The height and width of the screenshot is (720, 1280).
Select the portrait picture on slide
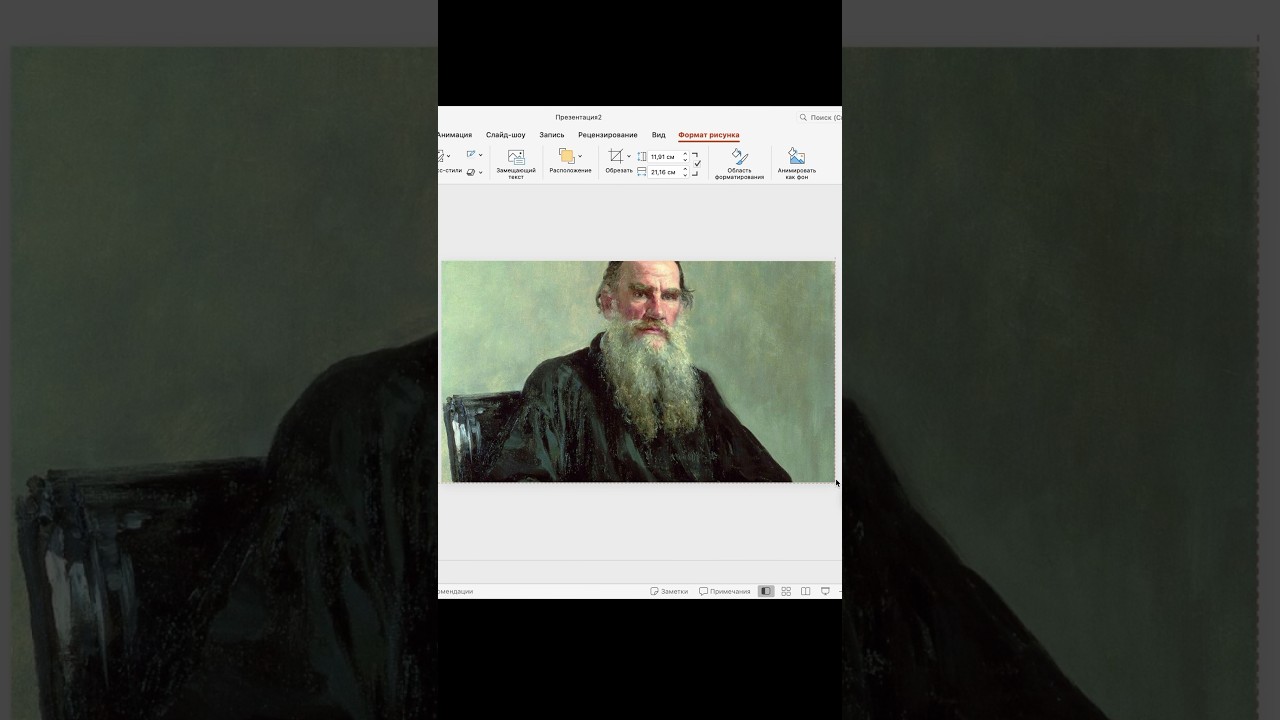pyautogui.click(x=638, y=371)
